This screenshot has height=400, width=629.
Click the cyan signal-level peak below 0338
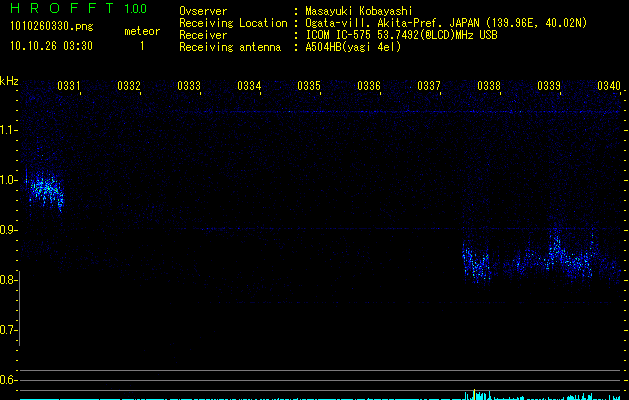click(475, 394)
